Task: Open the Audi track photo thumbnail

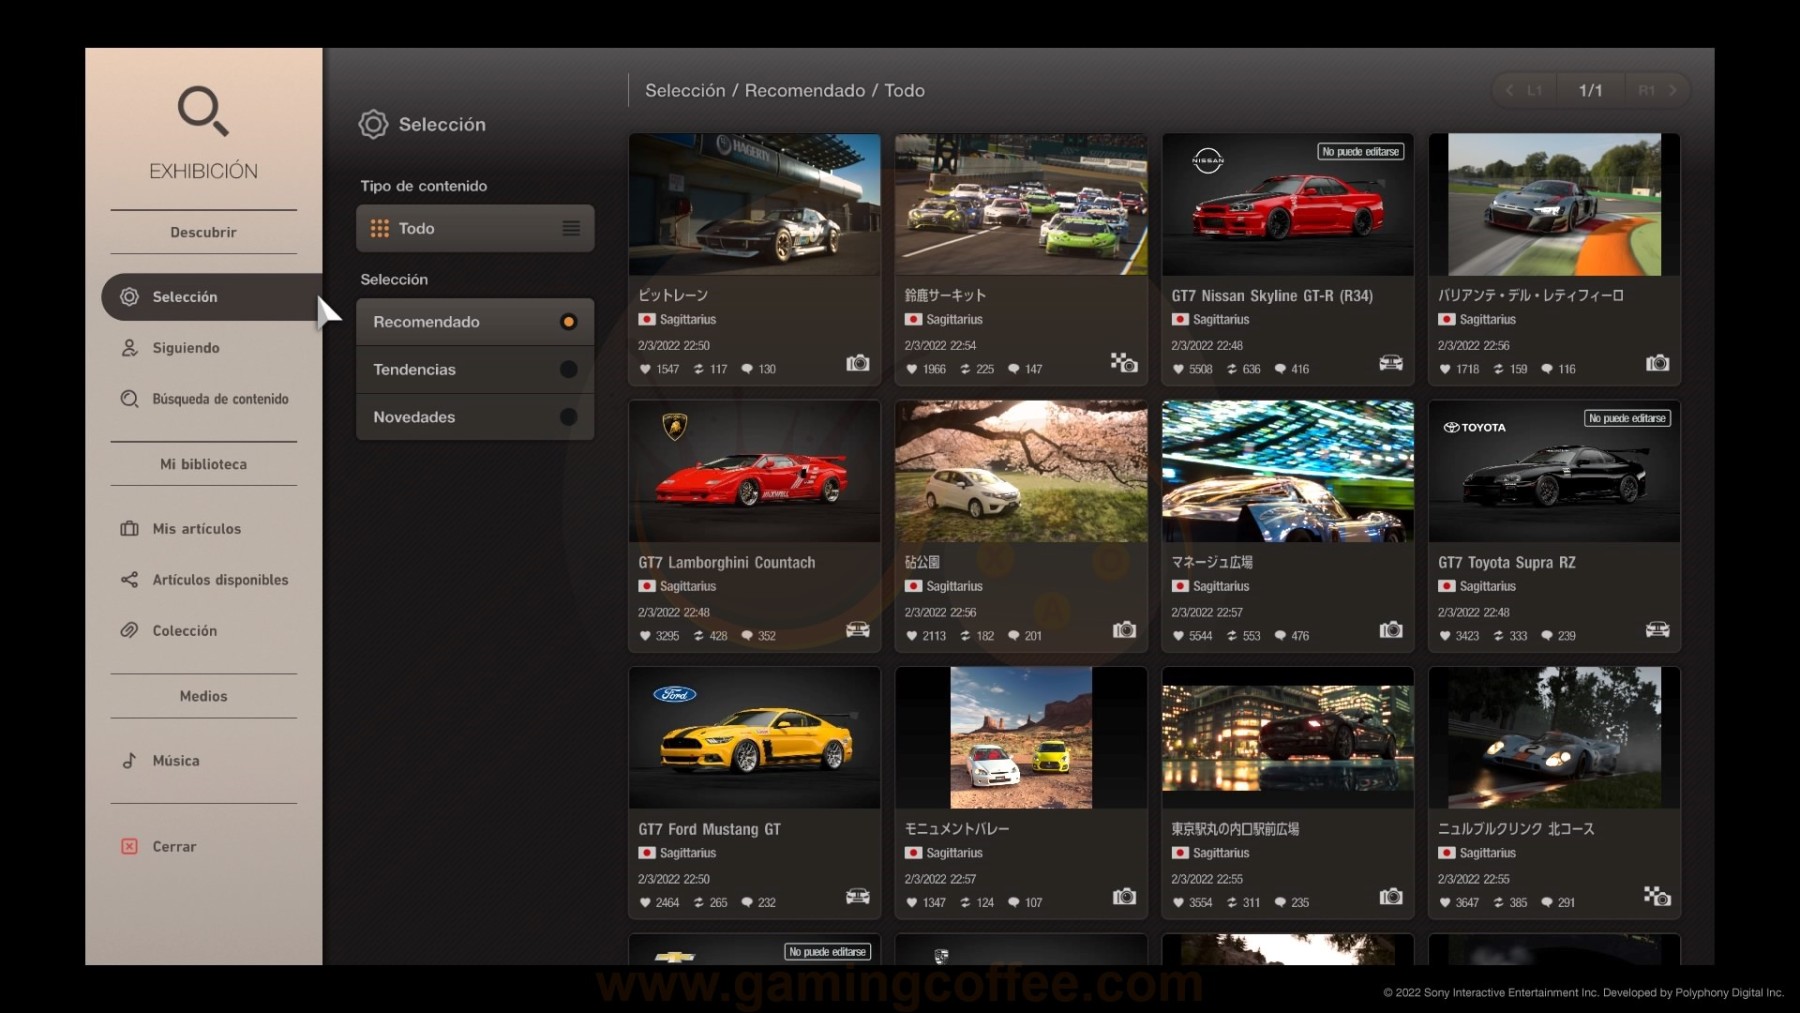Action: pos(1555,205)
